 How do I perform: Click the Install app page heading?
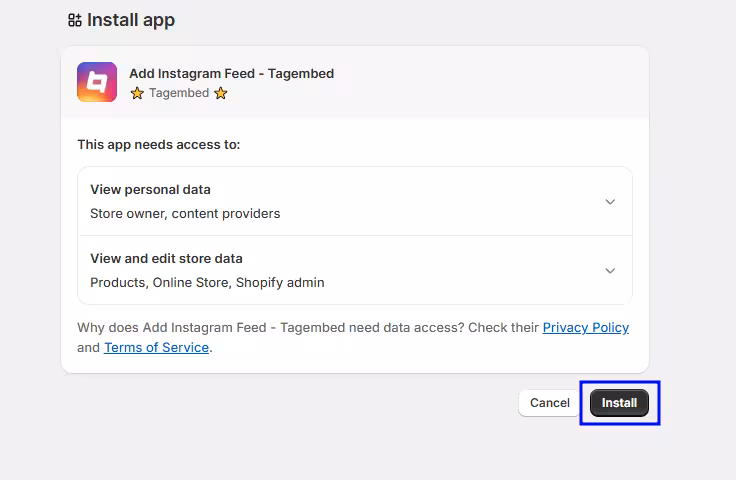pyautogui.click(x=131, y=20)
